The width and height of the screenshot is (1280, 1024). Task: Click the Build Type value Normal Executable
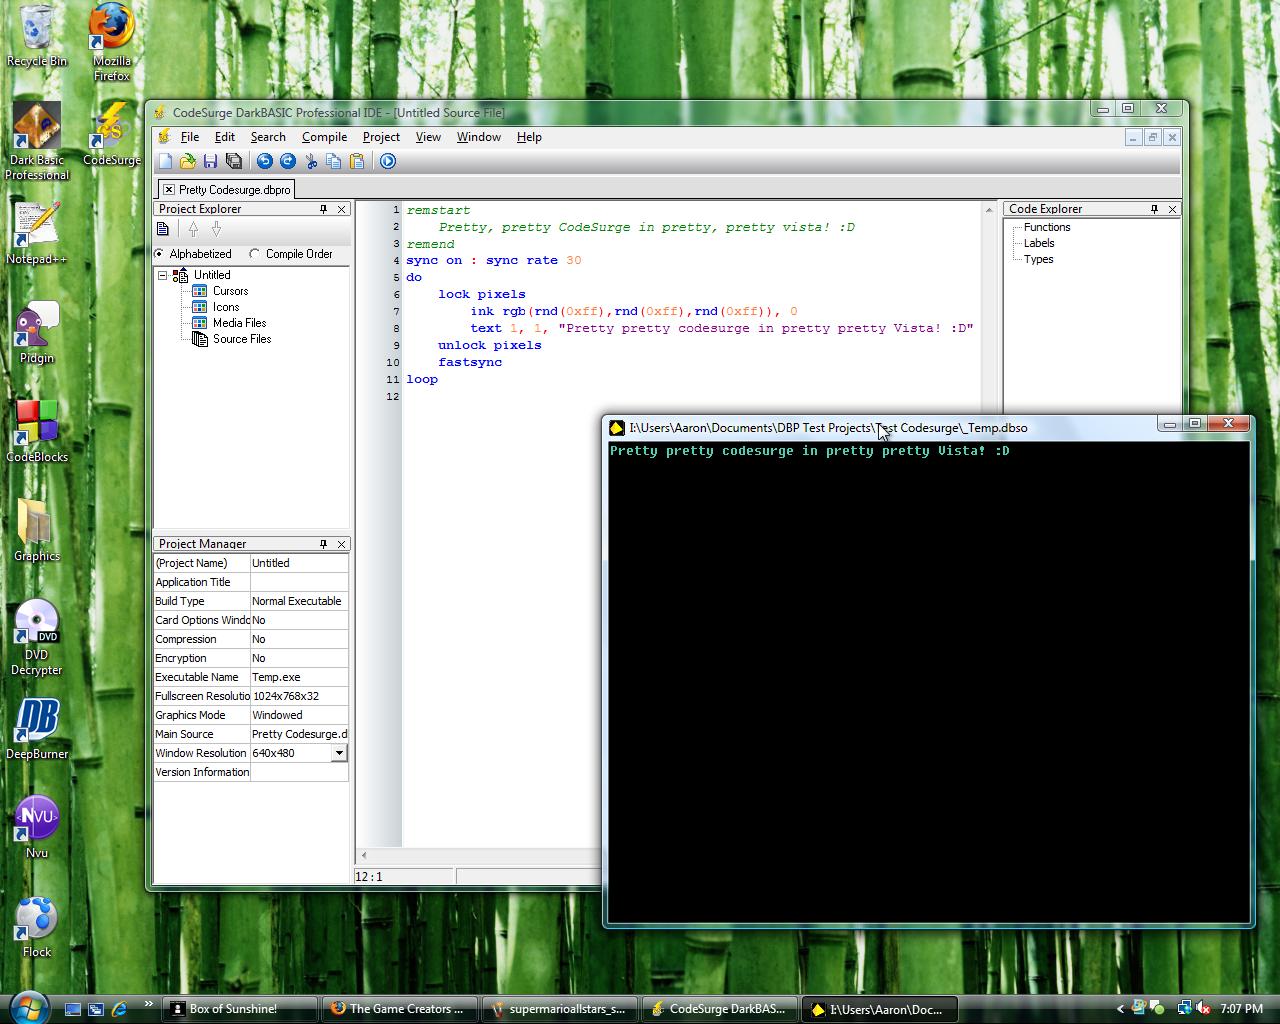[x=299, y=601]
